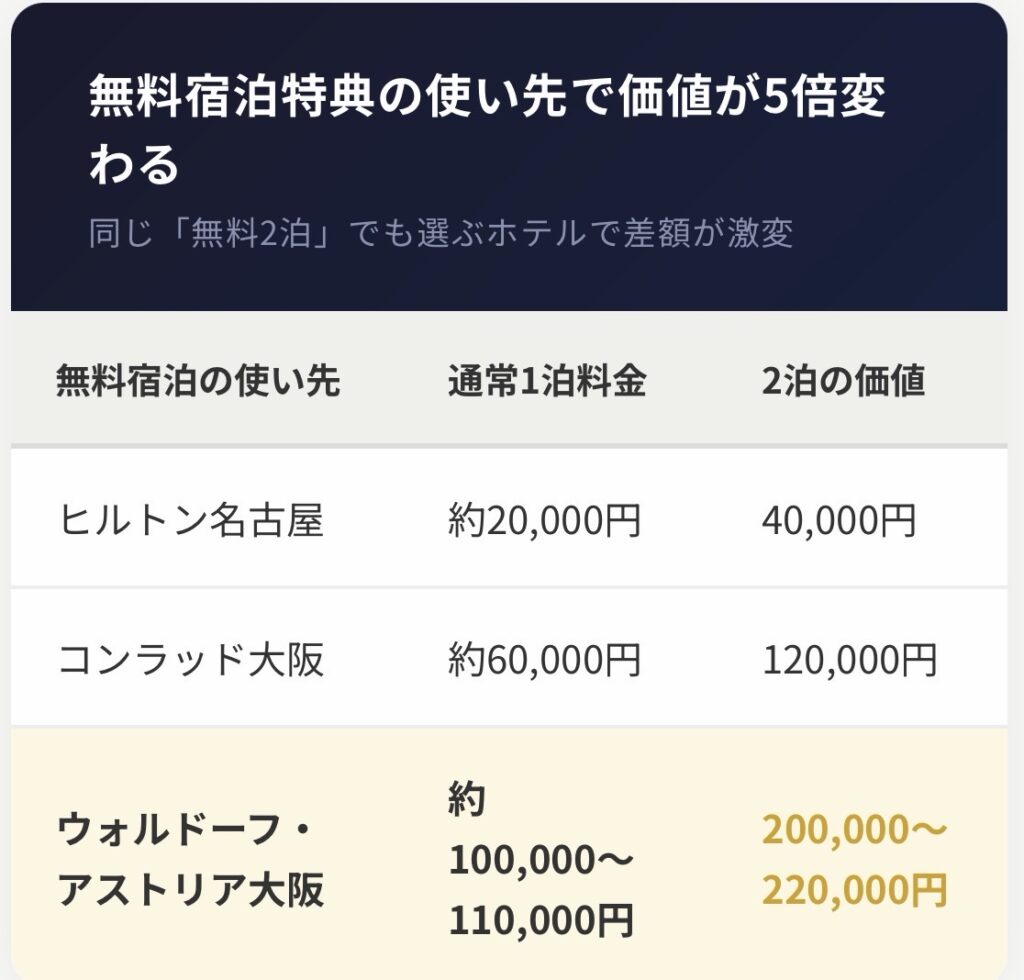Screen dimensions: 1024x980
Task: Click the bold アストリア大阪 text line
Action: tap(191, 889)
